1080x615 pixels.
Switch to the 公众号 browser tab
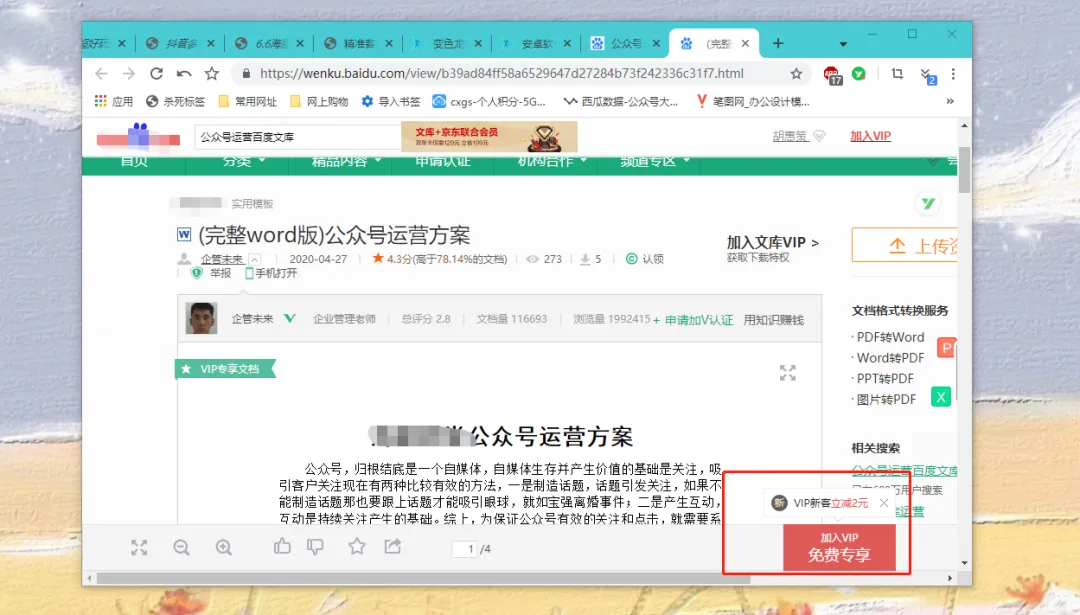click(625, 43)
